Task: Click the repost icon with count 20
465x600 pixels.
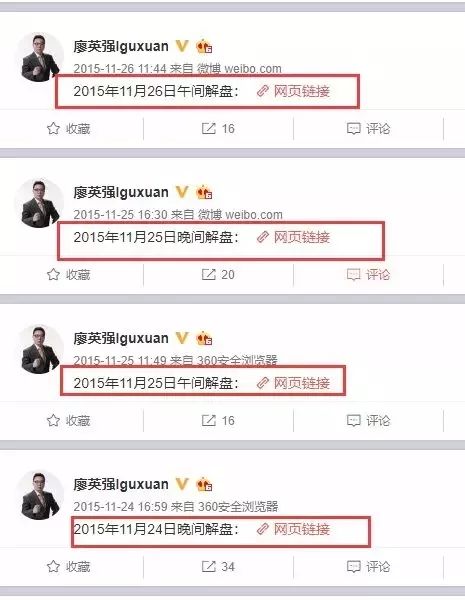Action: pyautogui.click(x=209, y=274)
